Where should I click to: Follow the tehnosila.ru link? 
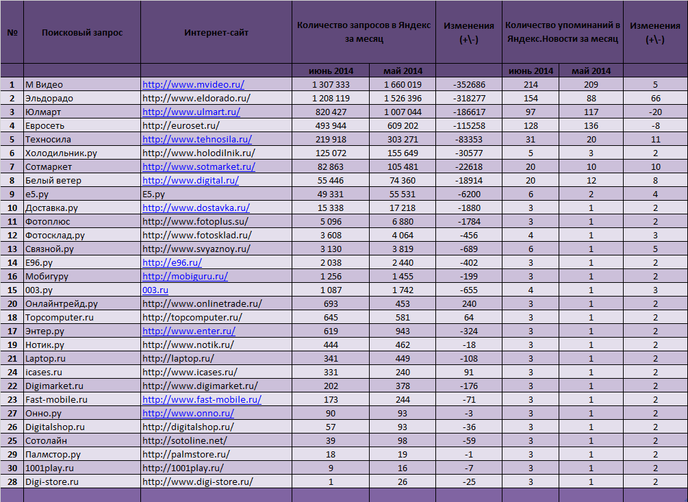(x=197, y=140)
